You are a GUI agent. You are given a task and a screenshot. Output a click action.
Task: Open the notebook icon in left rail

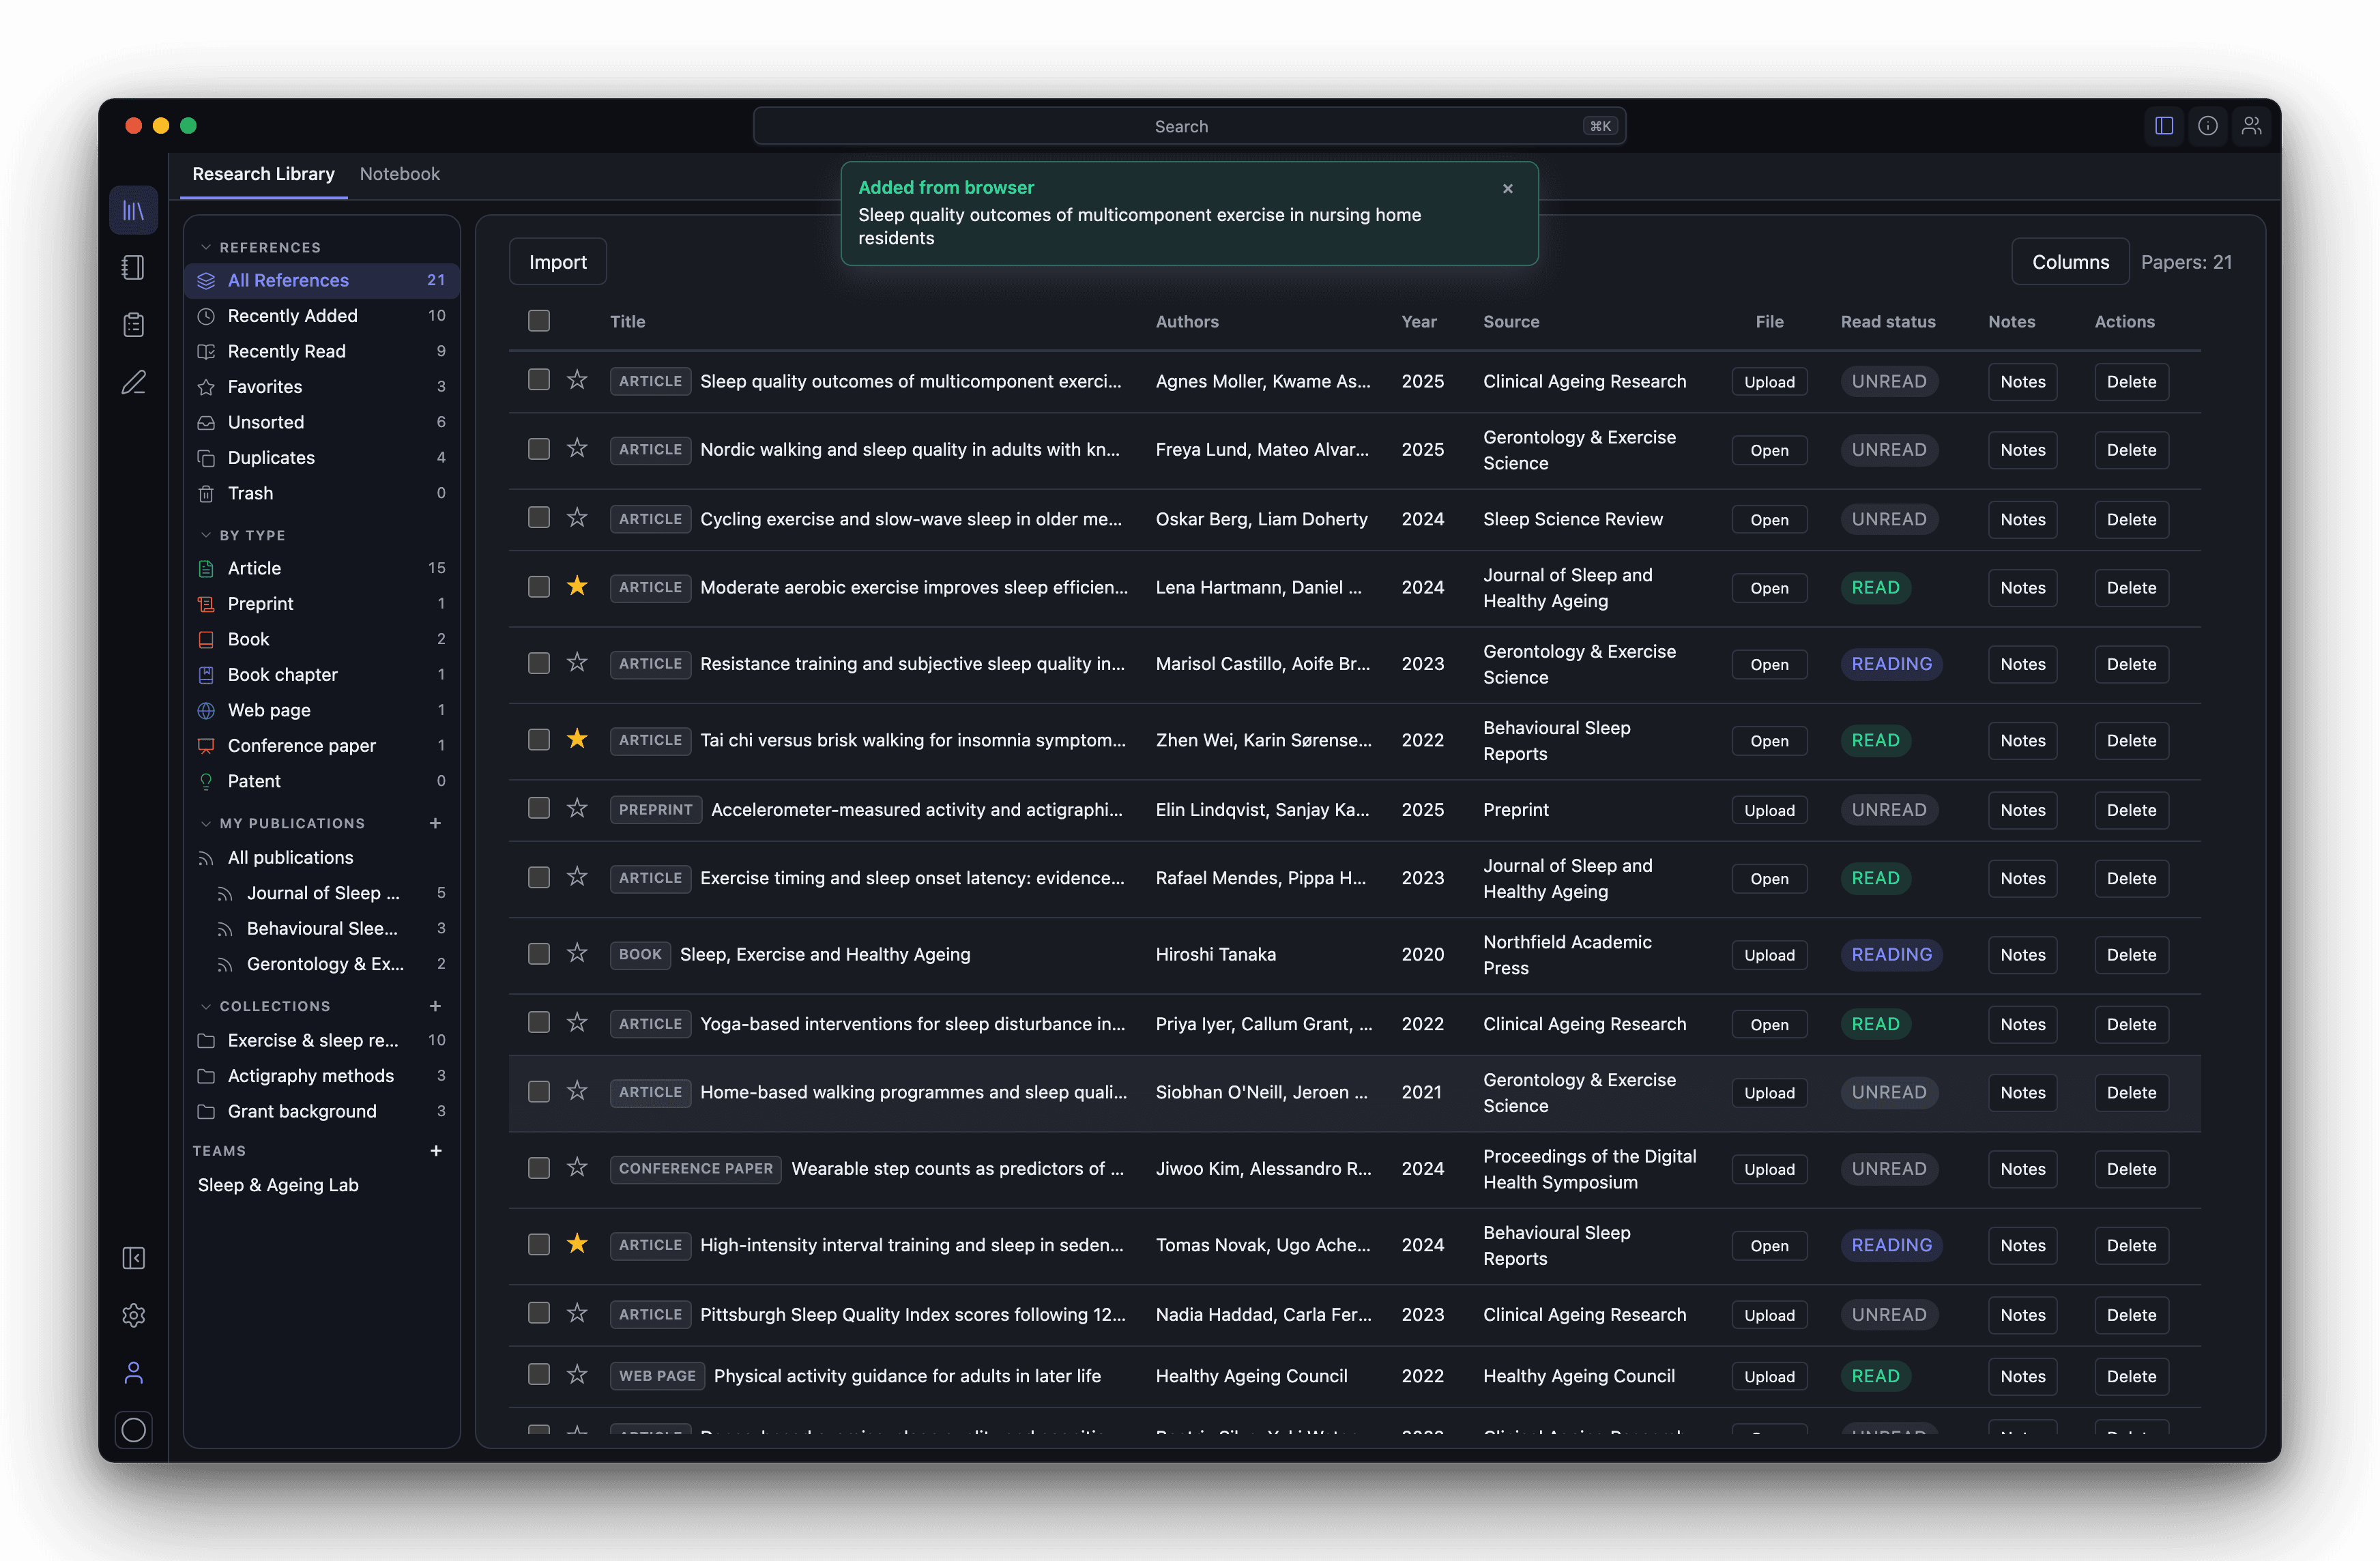coord(134,267)
